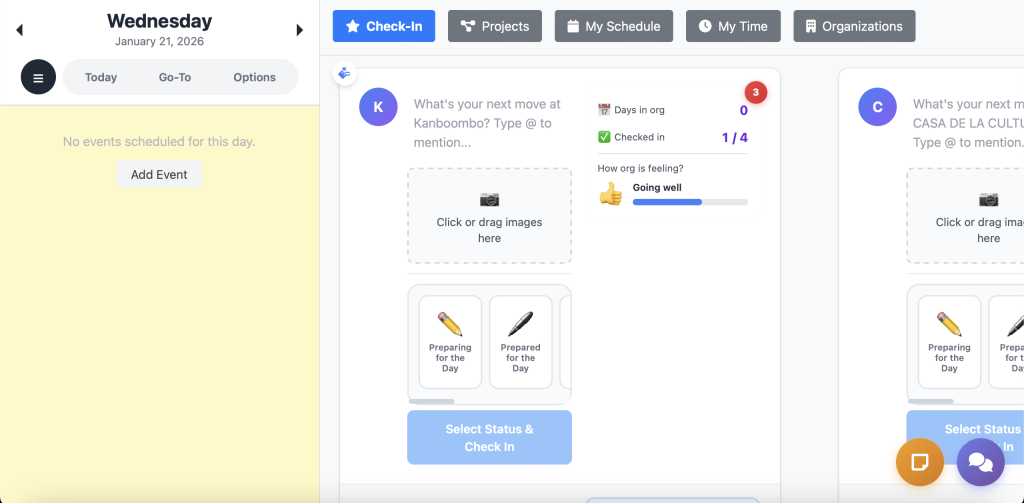Go to previous day with left arrow

coord(19,30)
